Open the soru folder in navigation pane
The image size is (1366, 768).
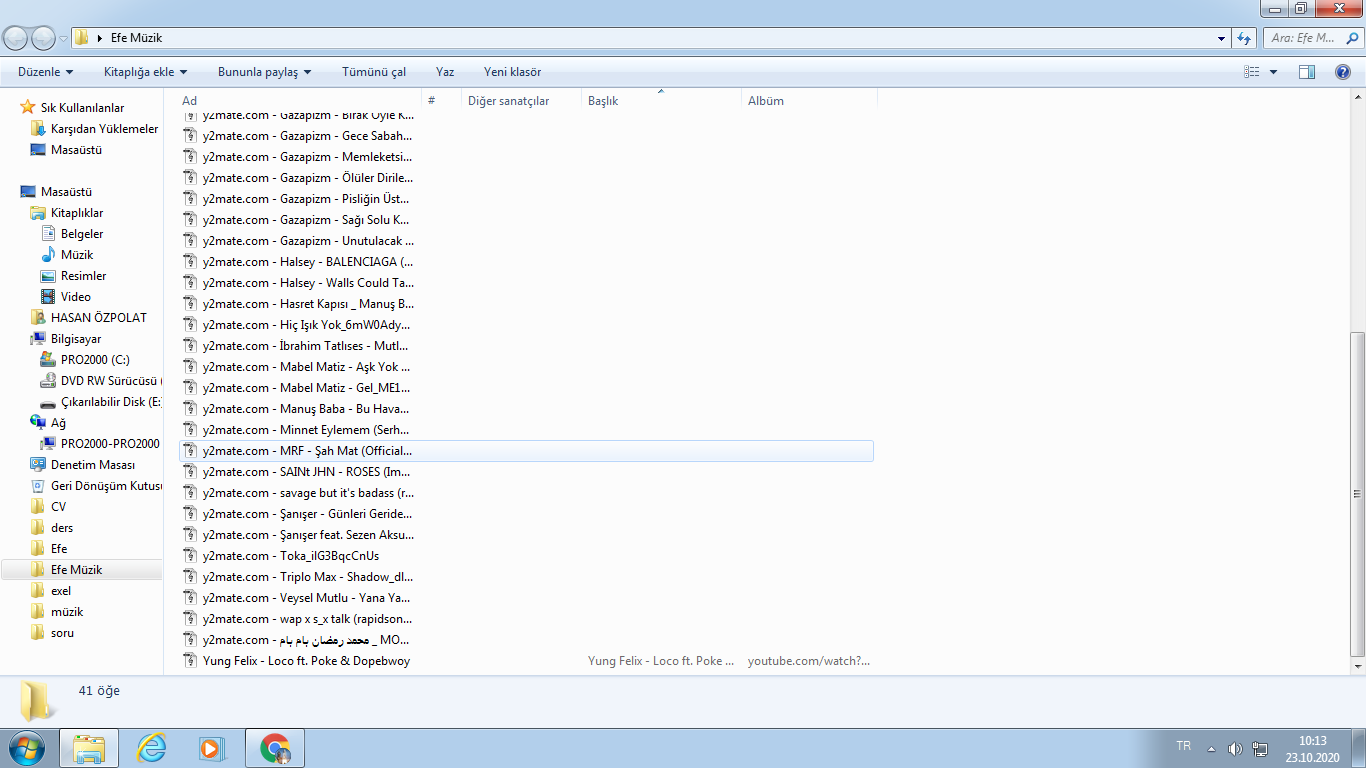[x=51, y=633]
